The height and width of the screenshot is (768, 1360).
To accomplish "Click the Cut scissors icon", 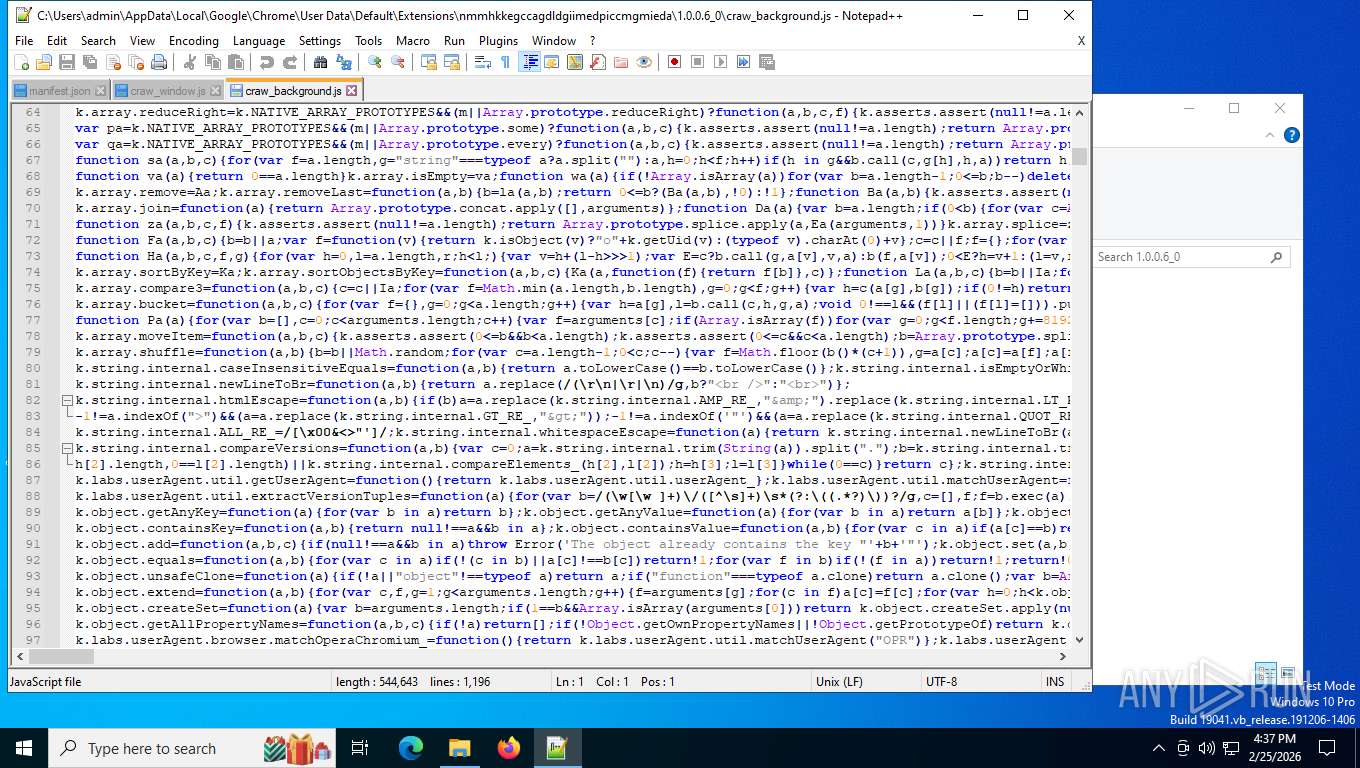I will click(189, 62).
